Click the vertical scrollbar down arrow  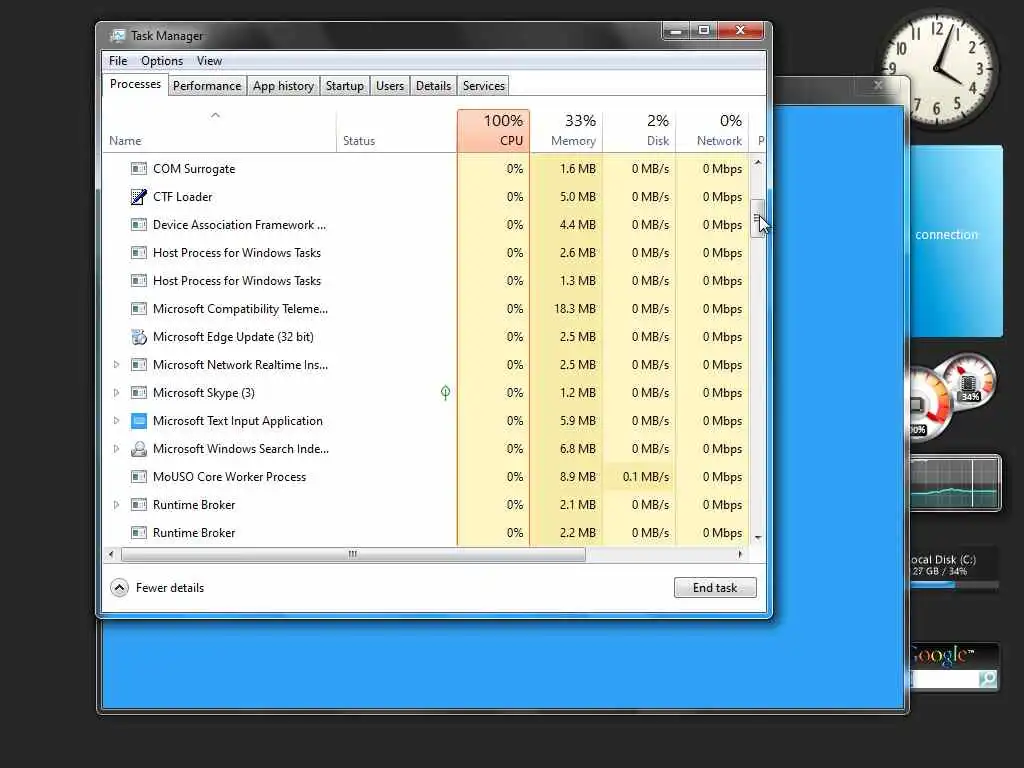click(758, 537)
